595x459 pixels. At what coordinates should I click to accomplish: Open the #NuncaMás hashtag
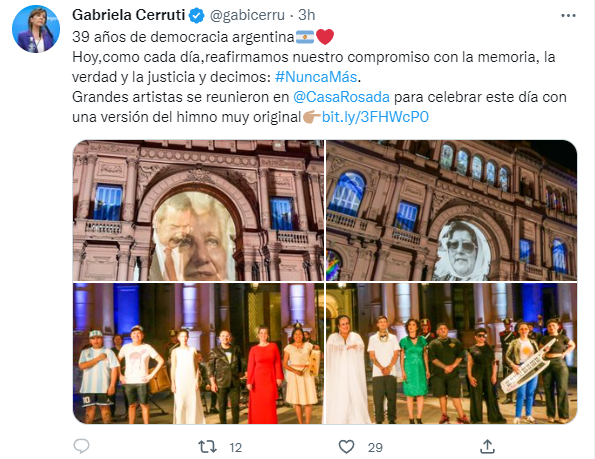point(316,77)
